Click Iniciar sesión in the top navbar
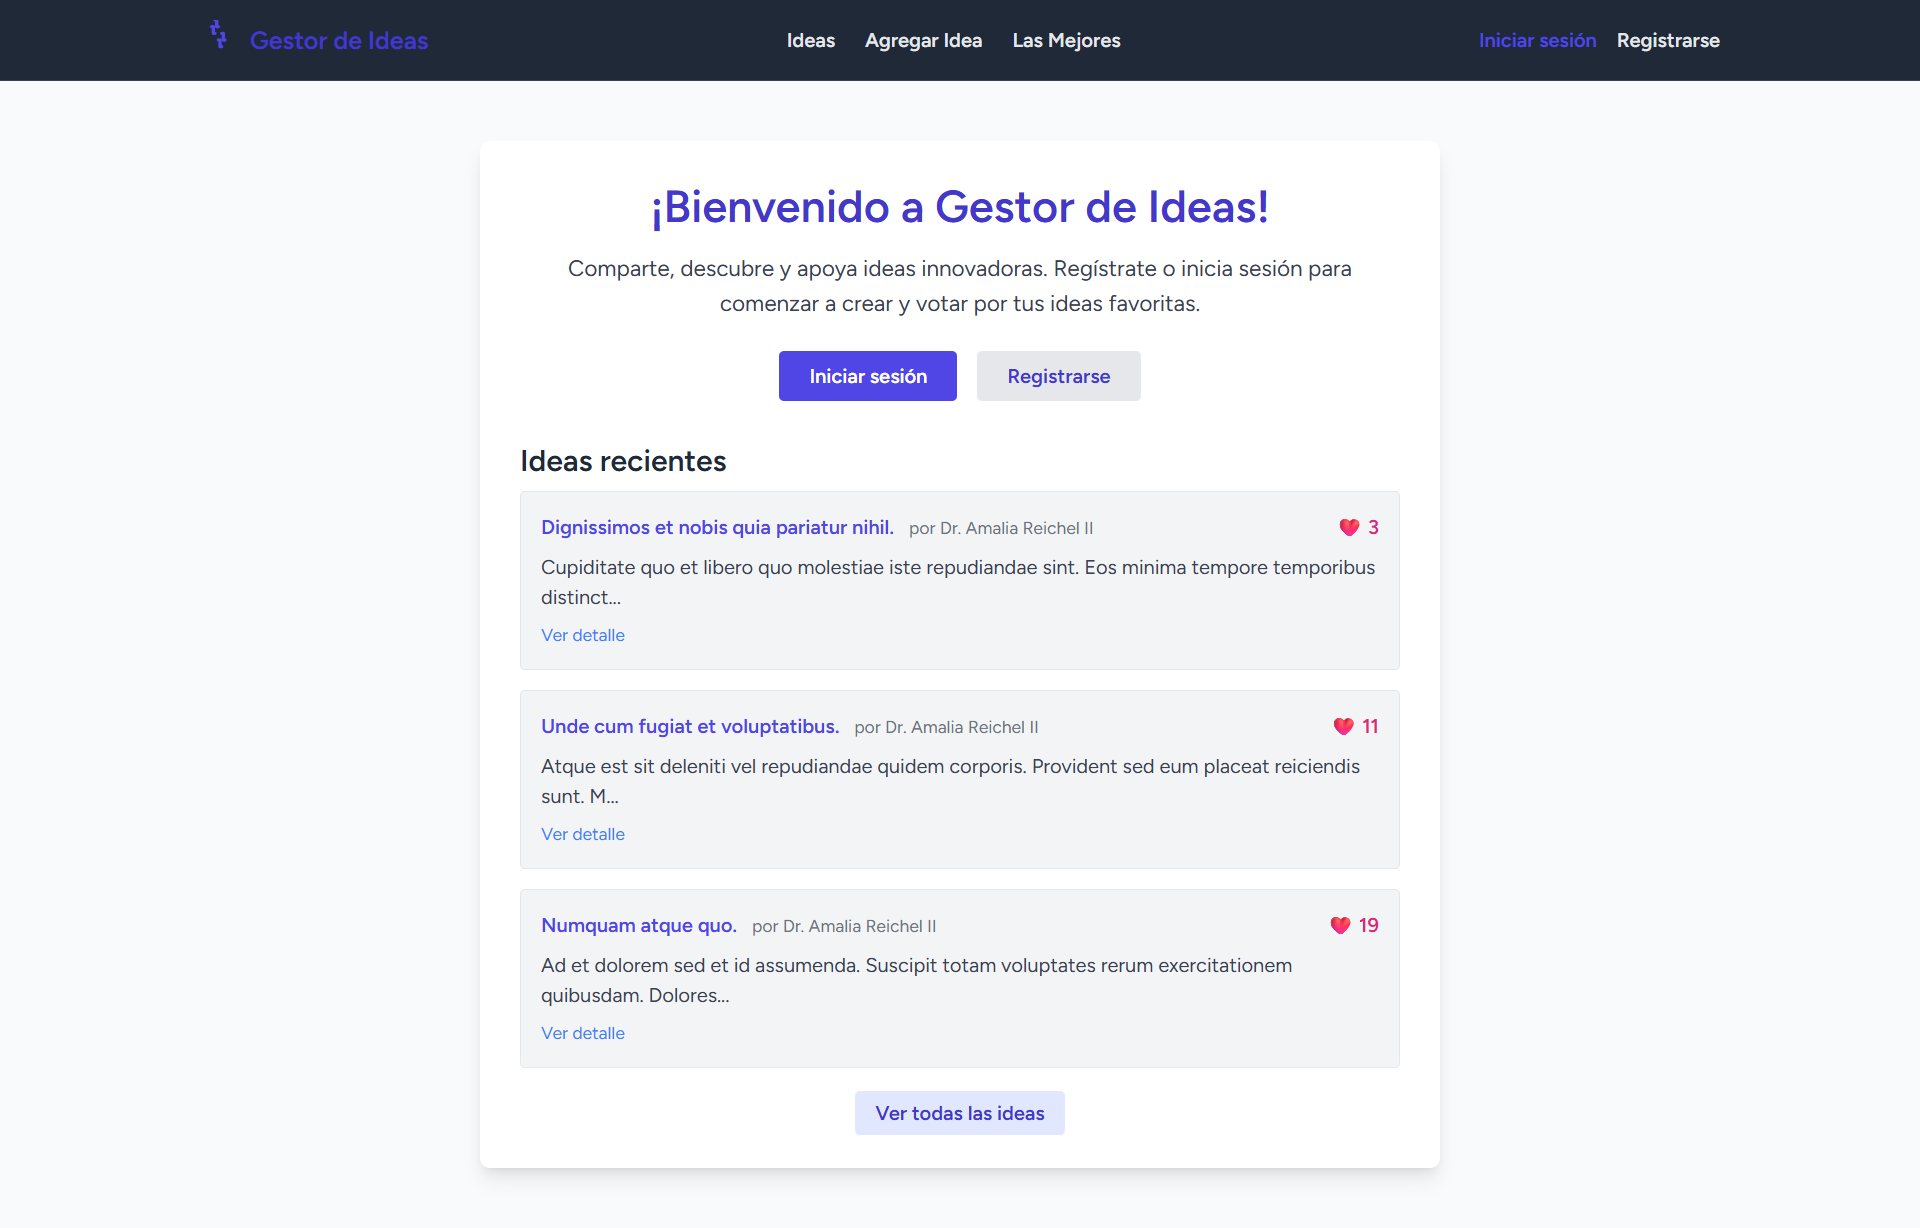The image size is (1920, 1228). click(1537, 40)
